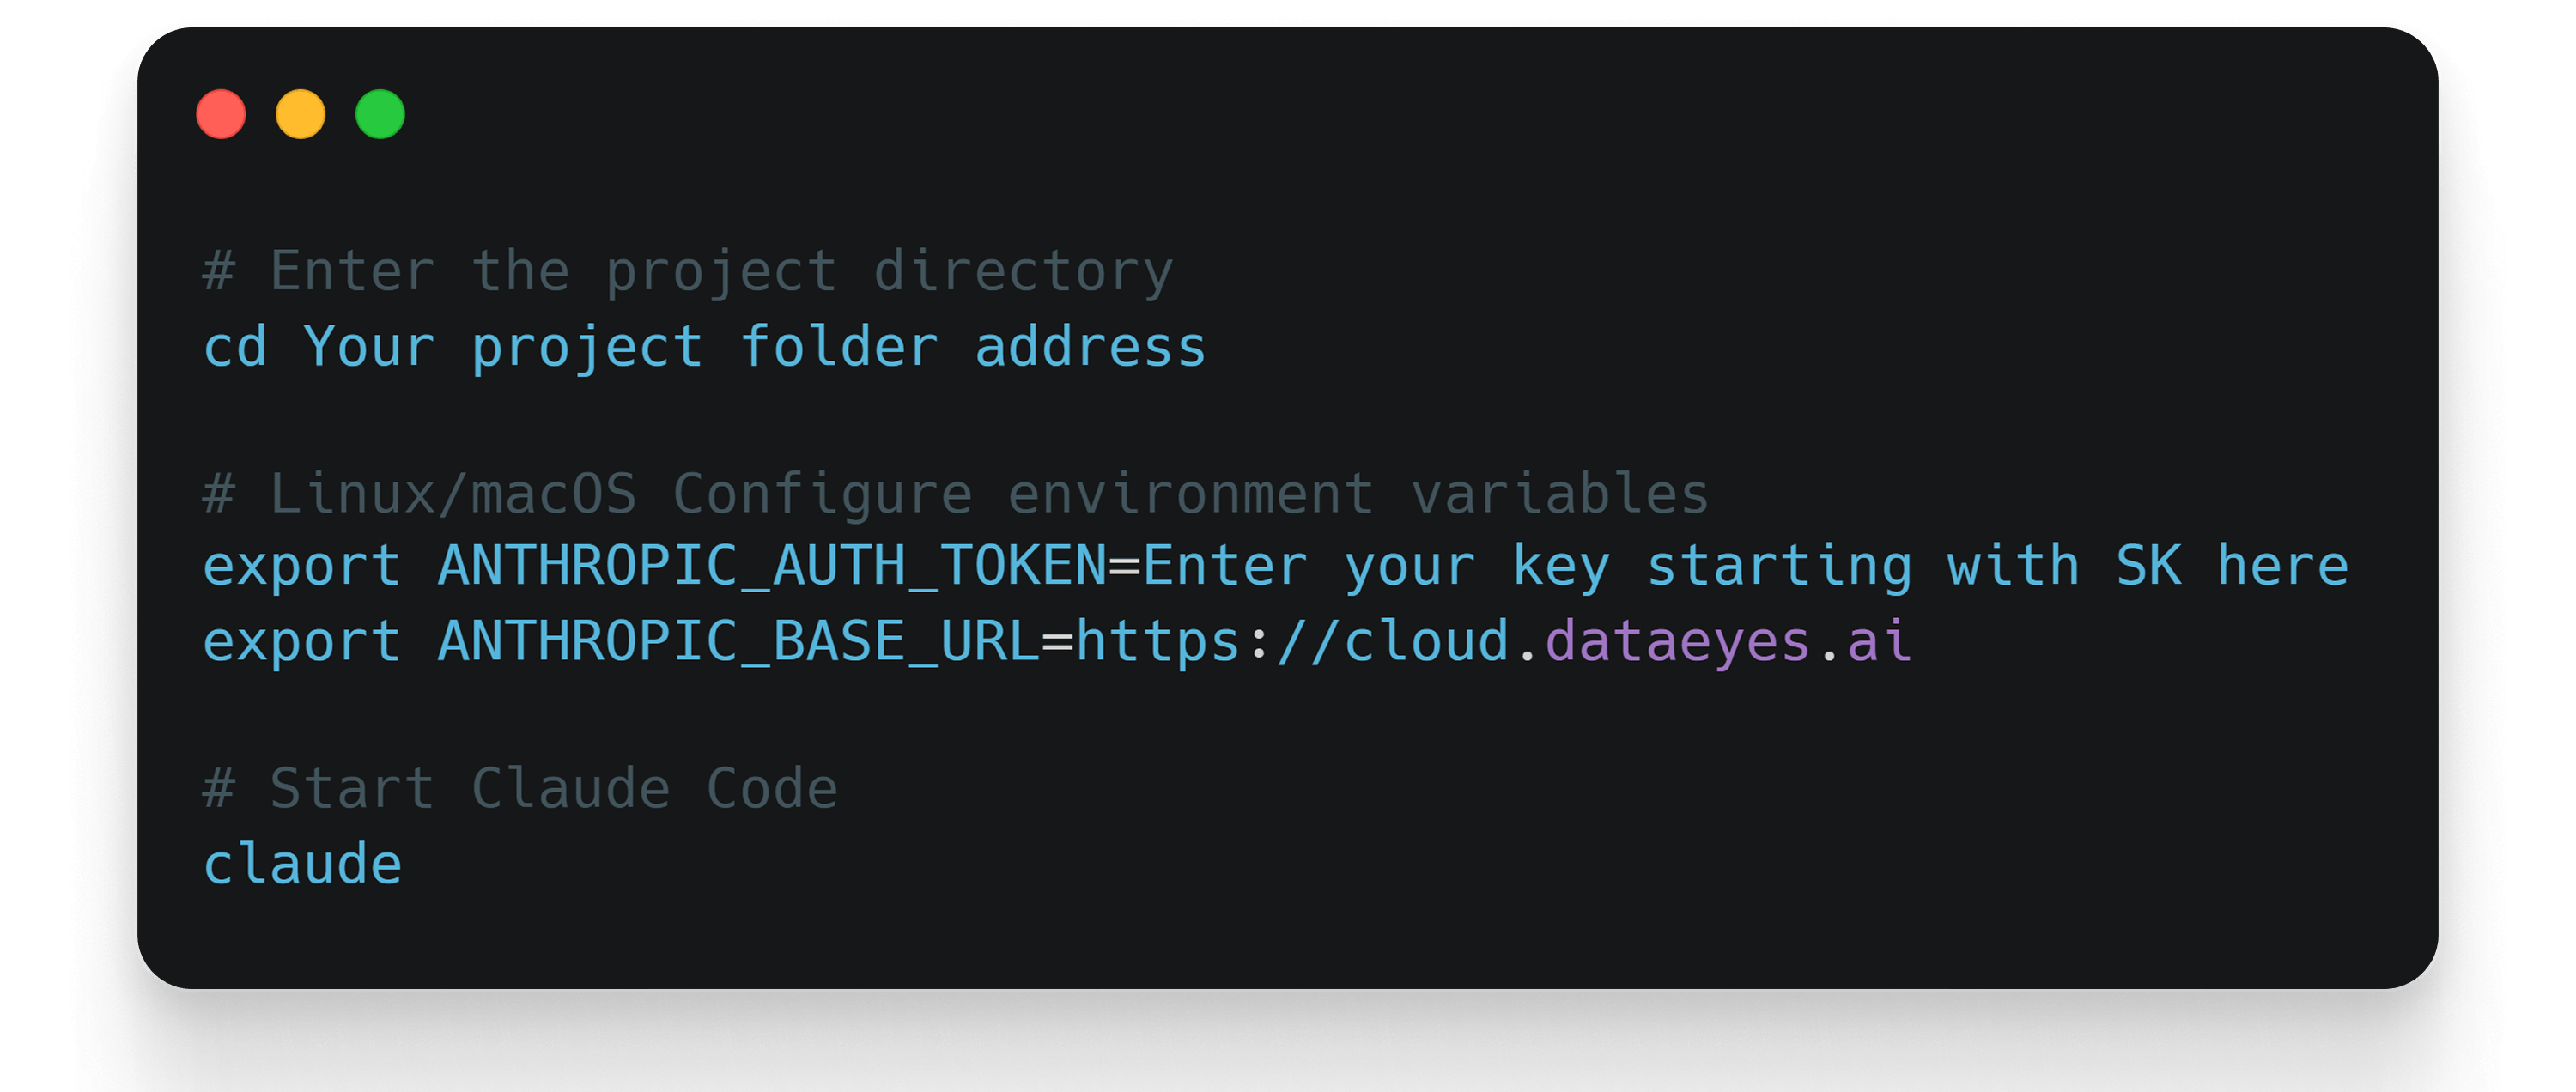Click the ANTHROPIC_BASE_URL variable name
The width and height of the screenshot is (2576, 1092).
coord(738,641)
